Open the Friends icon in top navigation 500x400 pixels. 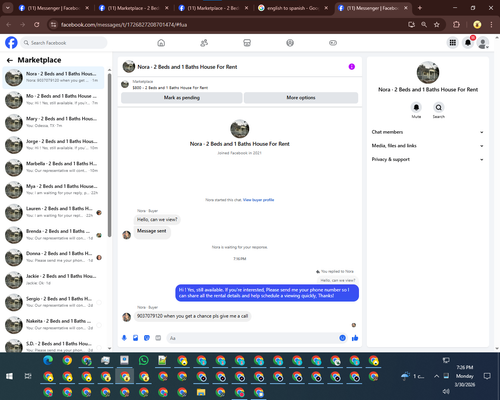click(x=204, y=43)
